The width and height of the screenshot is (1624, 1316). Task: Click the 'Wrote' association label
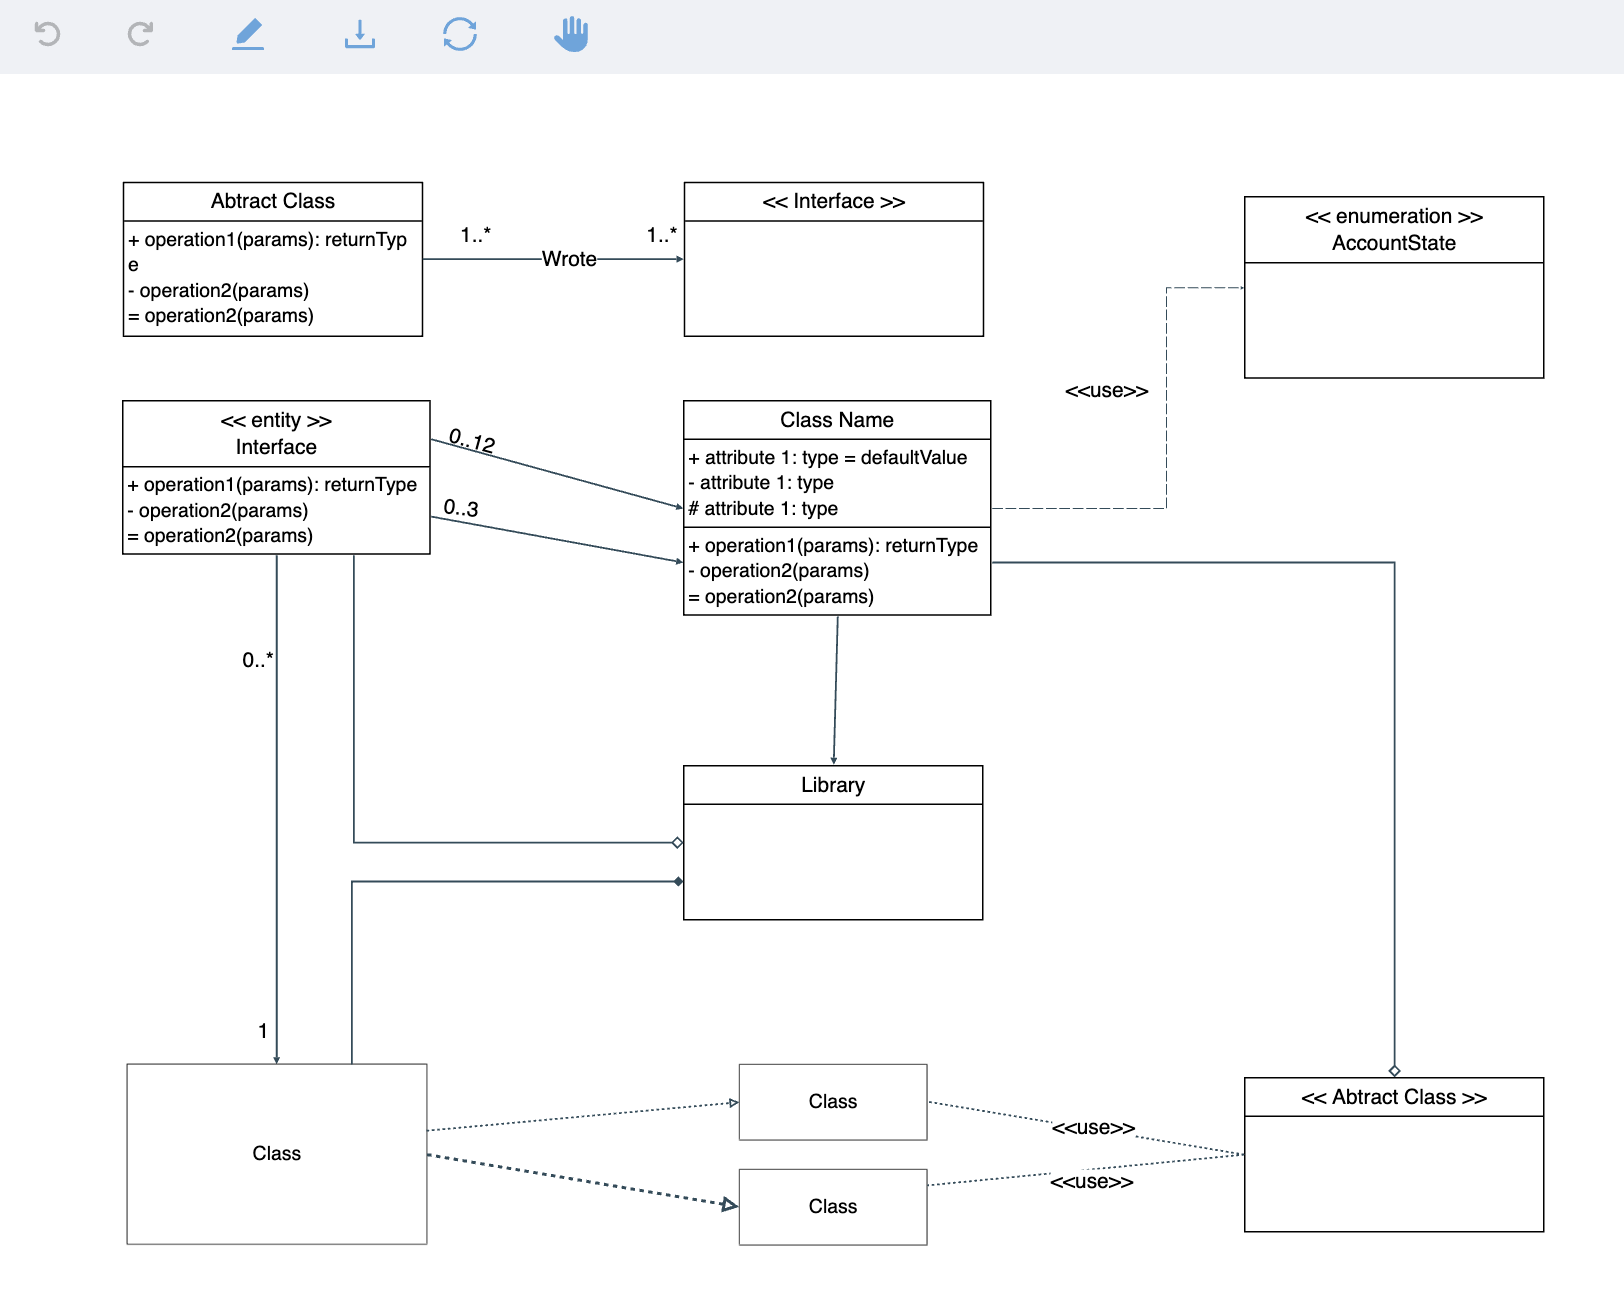[x=569, y=259]
